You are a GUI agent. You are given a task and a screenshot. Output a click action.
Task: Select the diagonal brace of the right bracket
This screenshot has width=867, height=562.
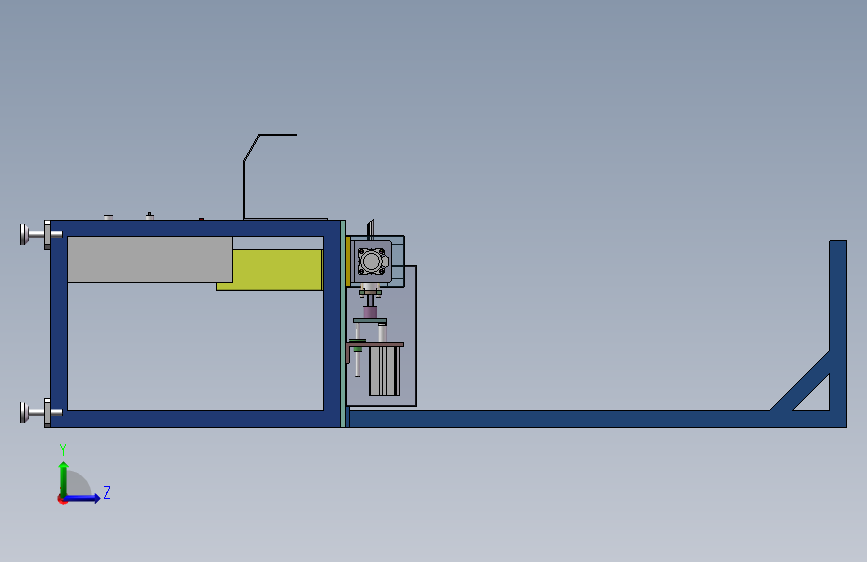[x=800, y=381]
